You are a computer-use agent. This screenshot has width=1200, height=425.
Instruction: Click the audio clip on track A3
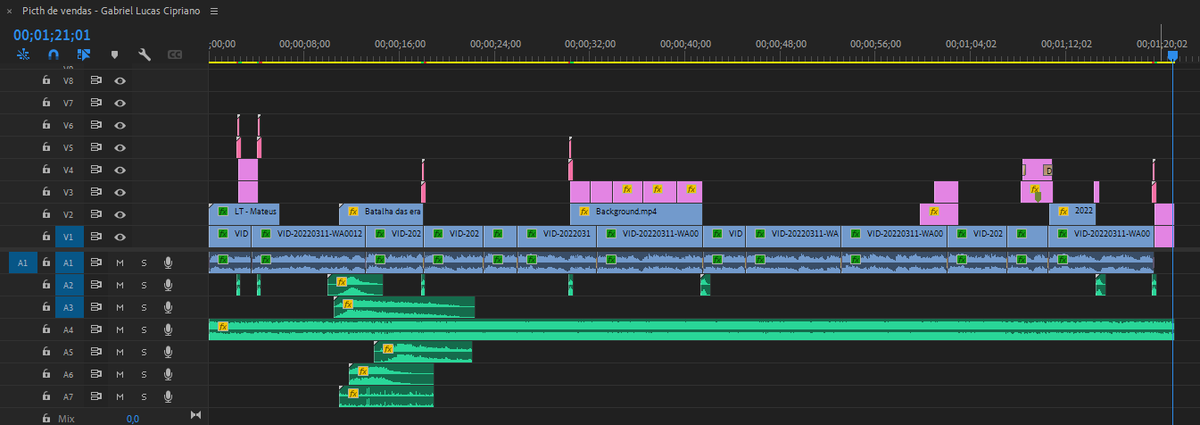pyautogui.click(x=404, y=307)
